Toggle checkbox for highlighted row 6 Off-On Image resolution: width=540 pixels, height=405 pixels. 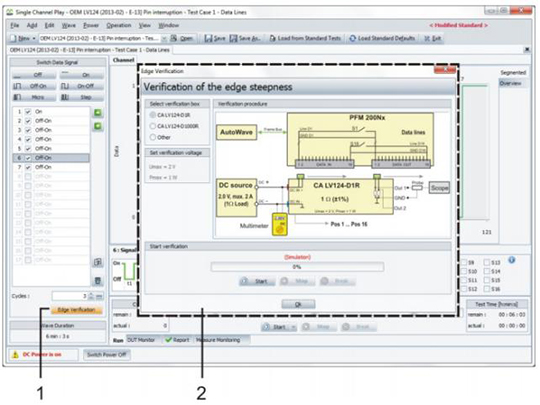28,158
